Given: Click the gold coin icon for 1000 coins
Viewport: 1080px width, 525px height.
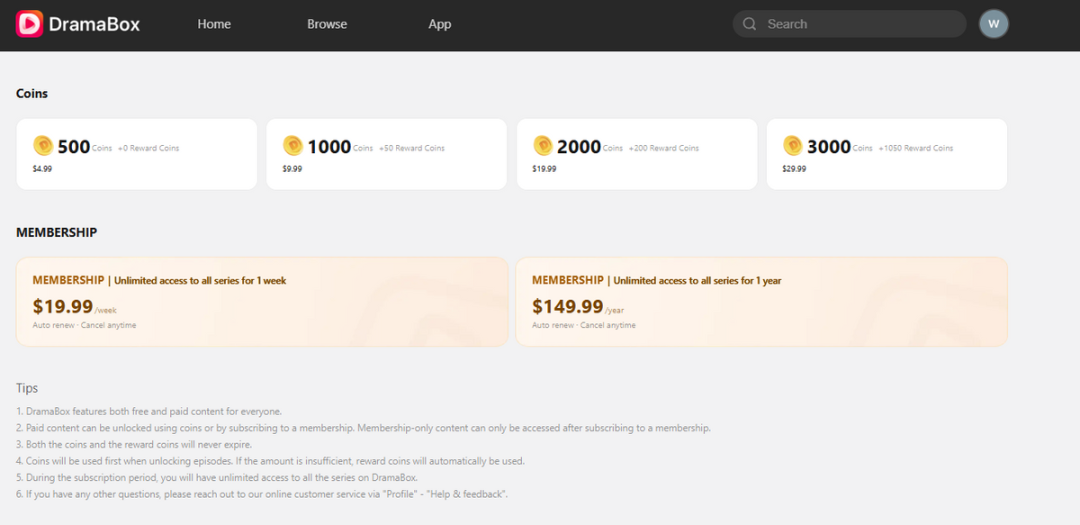Looking at the screenshot, I should [293, 146].
